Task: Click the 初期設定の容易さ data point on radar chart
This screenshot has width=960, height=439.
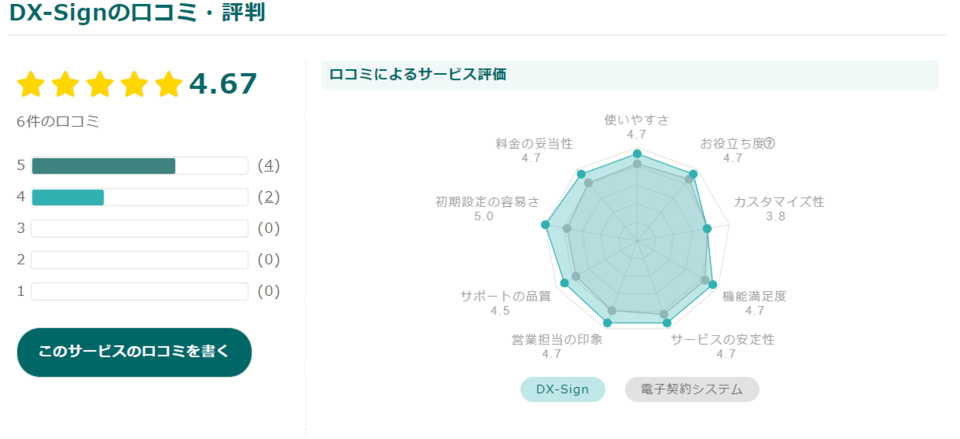Action: tap(545, 225)
